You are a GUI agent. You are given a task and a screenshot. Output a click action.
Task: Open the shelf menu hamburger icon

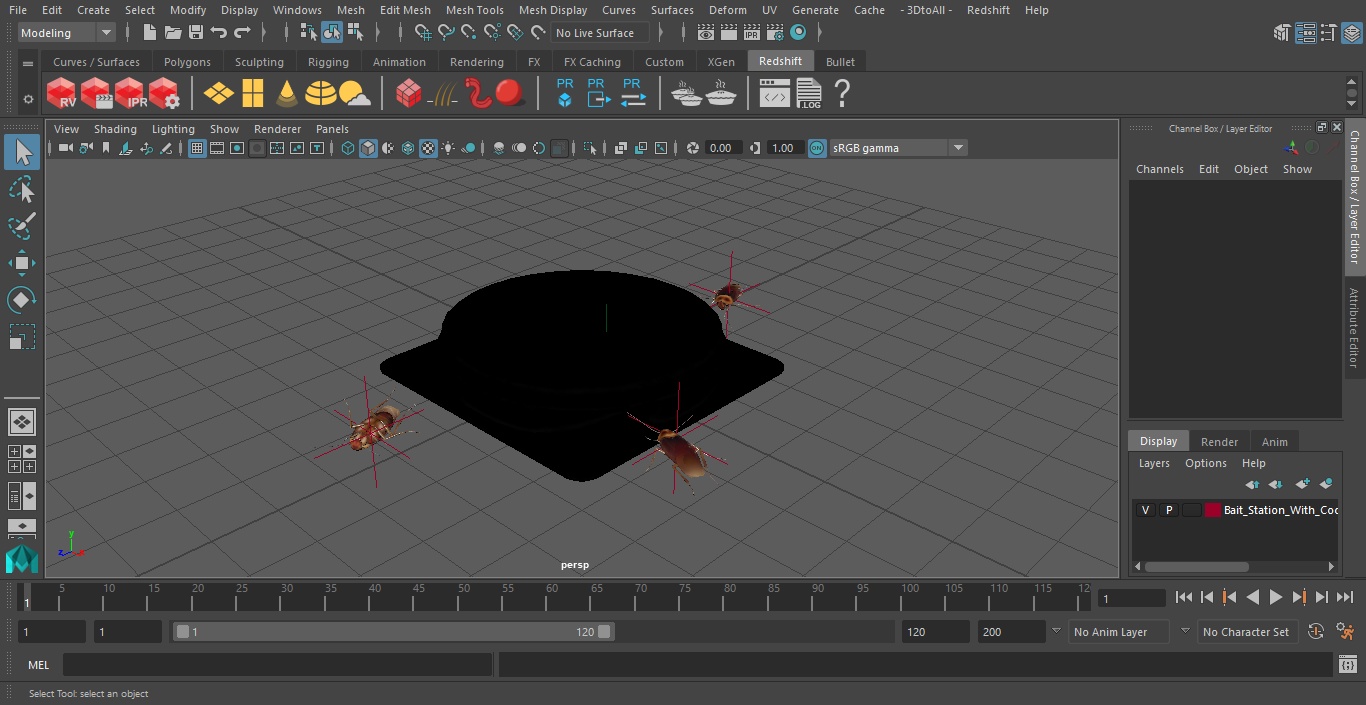coord(28,62)
